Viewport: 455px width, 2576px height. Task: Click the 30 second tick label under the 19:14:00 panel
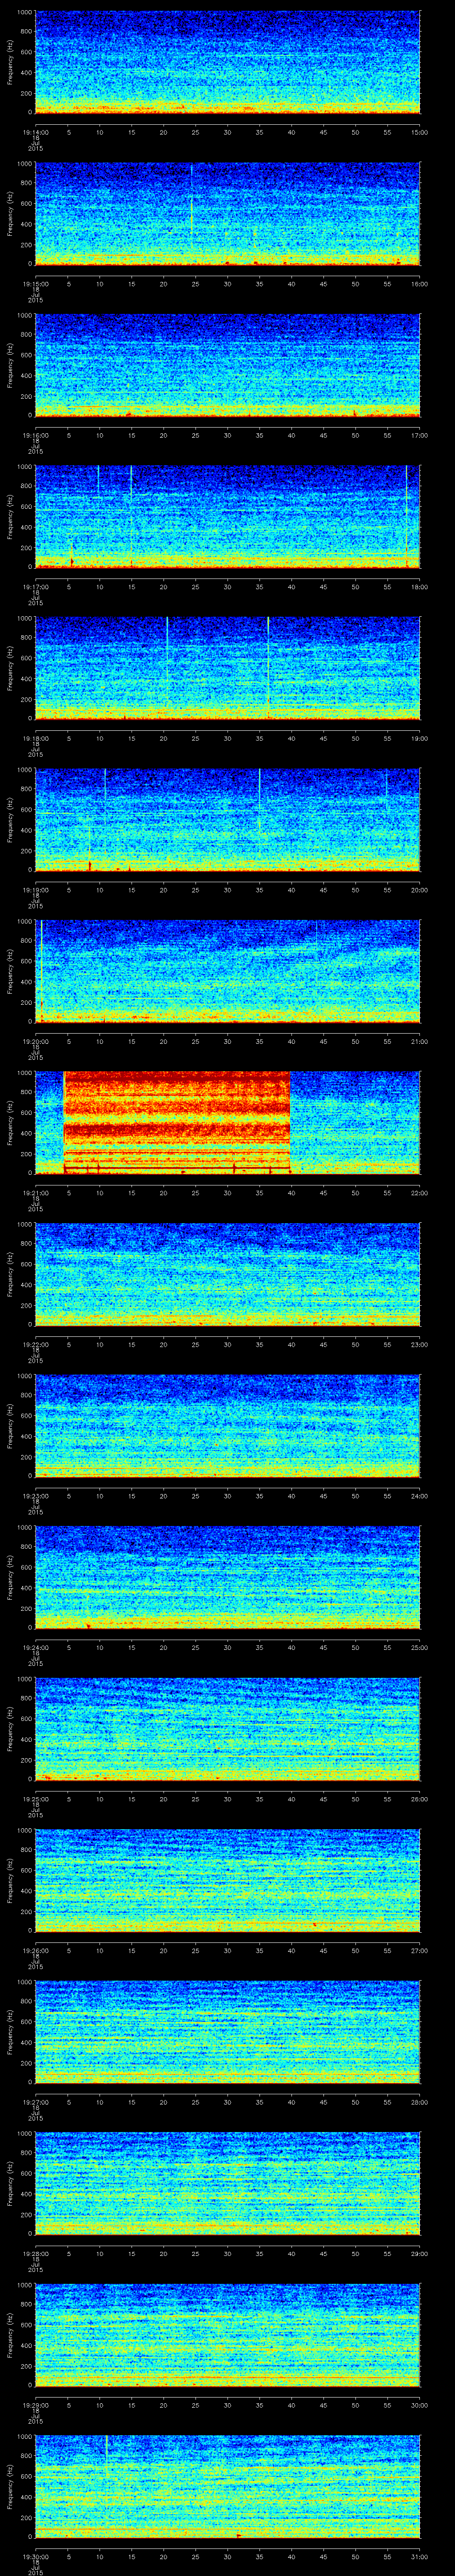click(x=227, y=132)
